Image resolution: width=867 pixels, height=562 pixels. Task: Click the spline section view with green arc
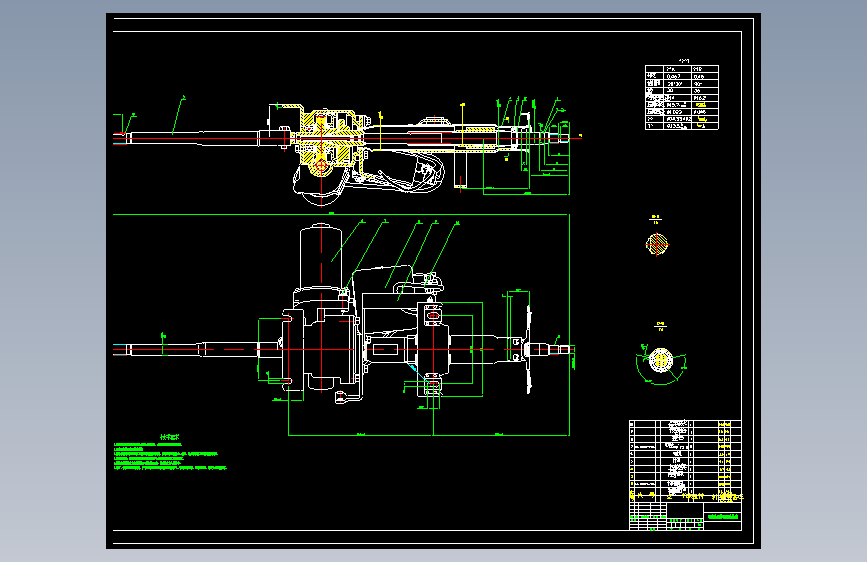tap(660, 362)
